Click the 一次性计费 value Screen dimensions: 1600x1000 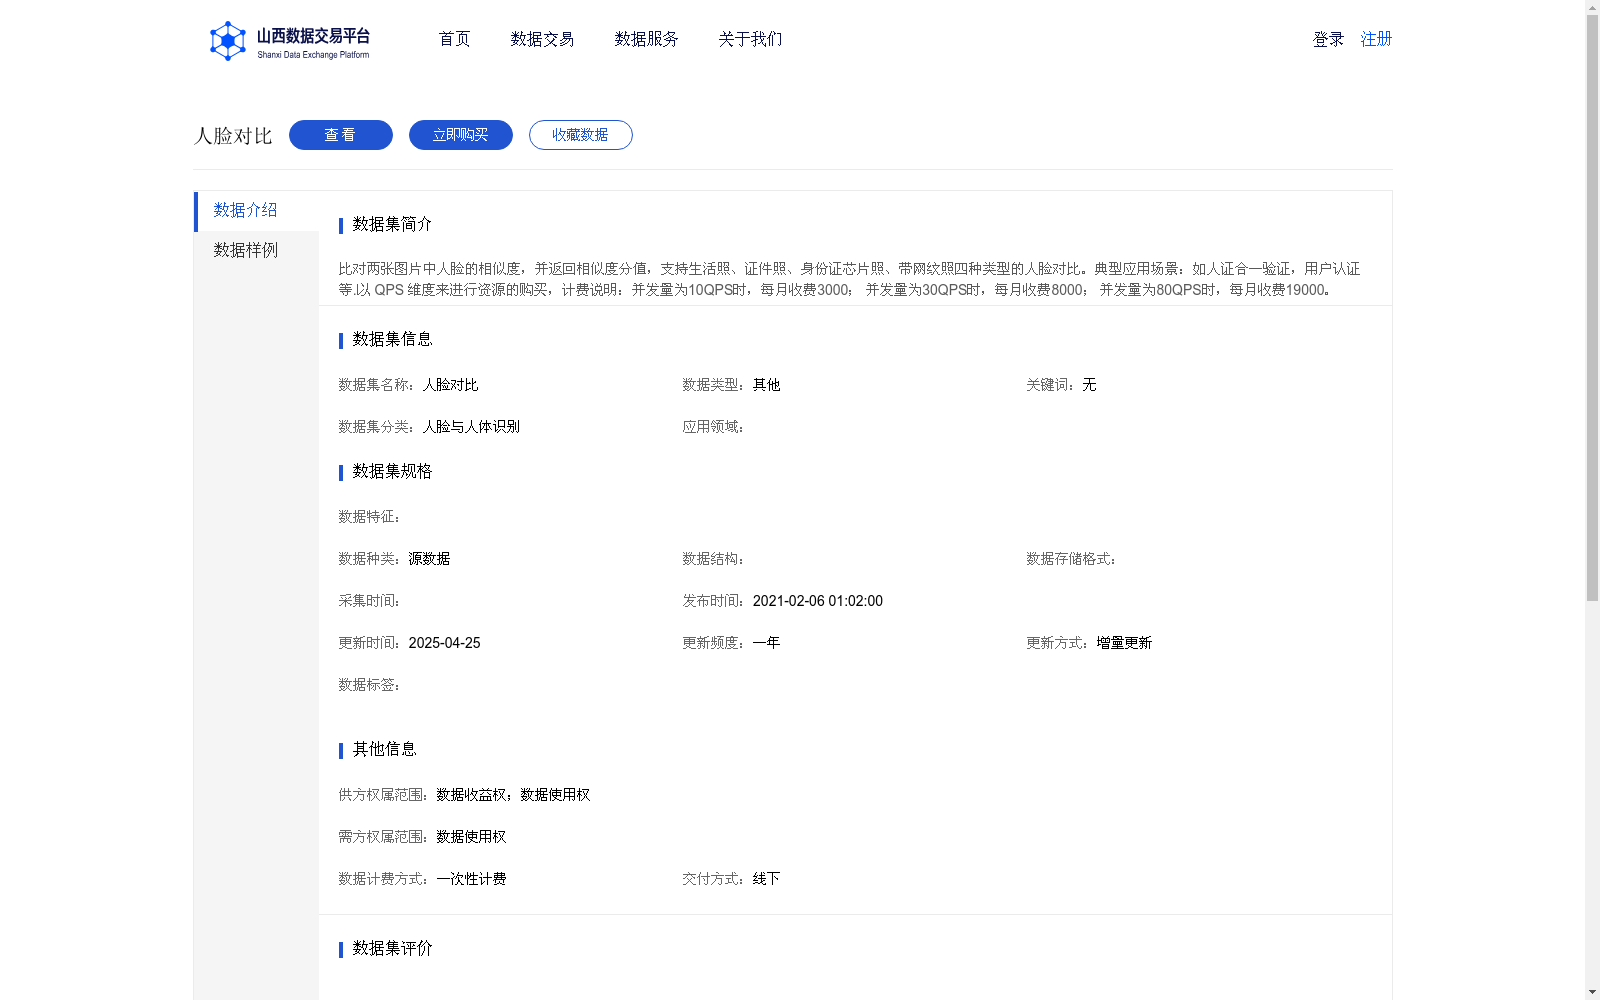(x=471, y=879)
